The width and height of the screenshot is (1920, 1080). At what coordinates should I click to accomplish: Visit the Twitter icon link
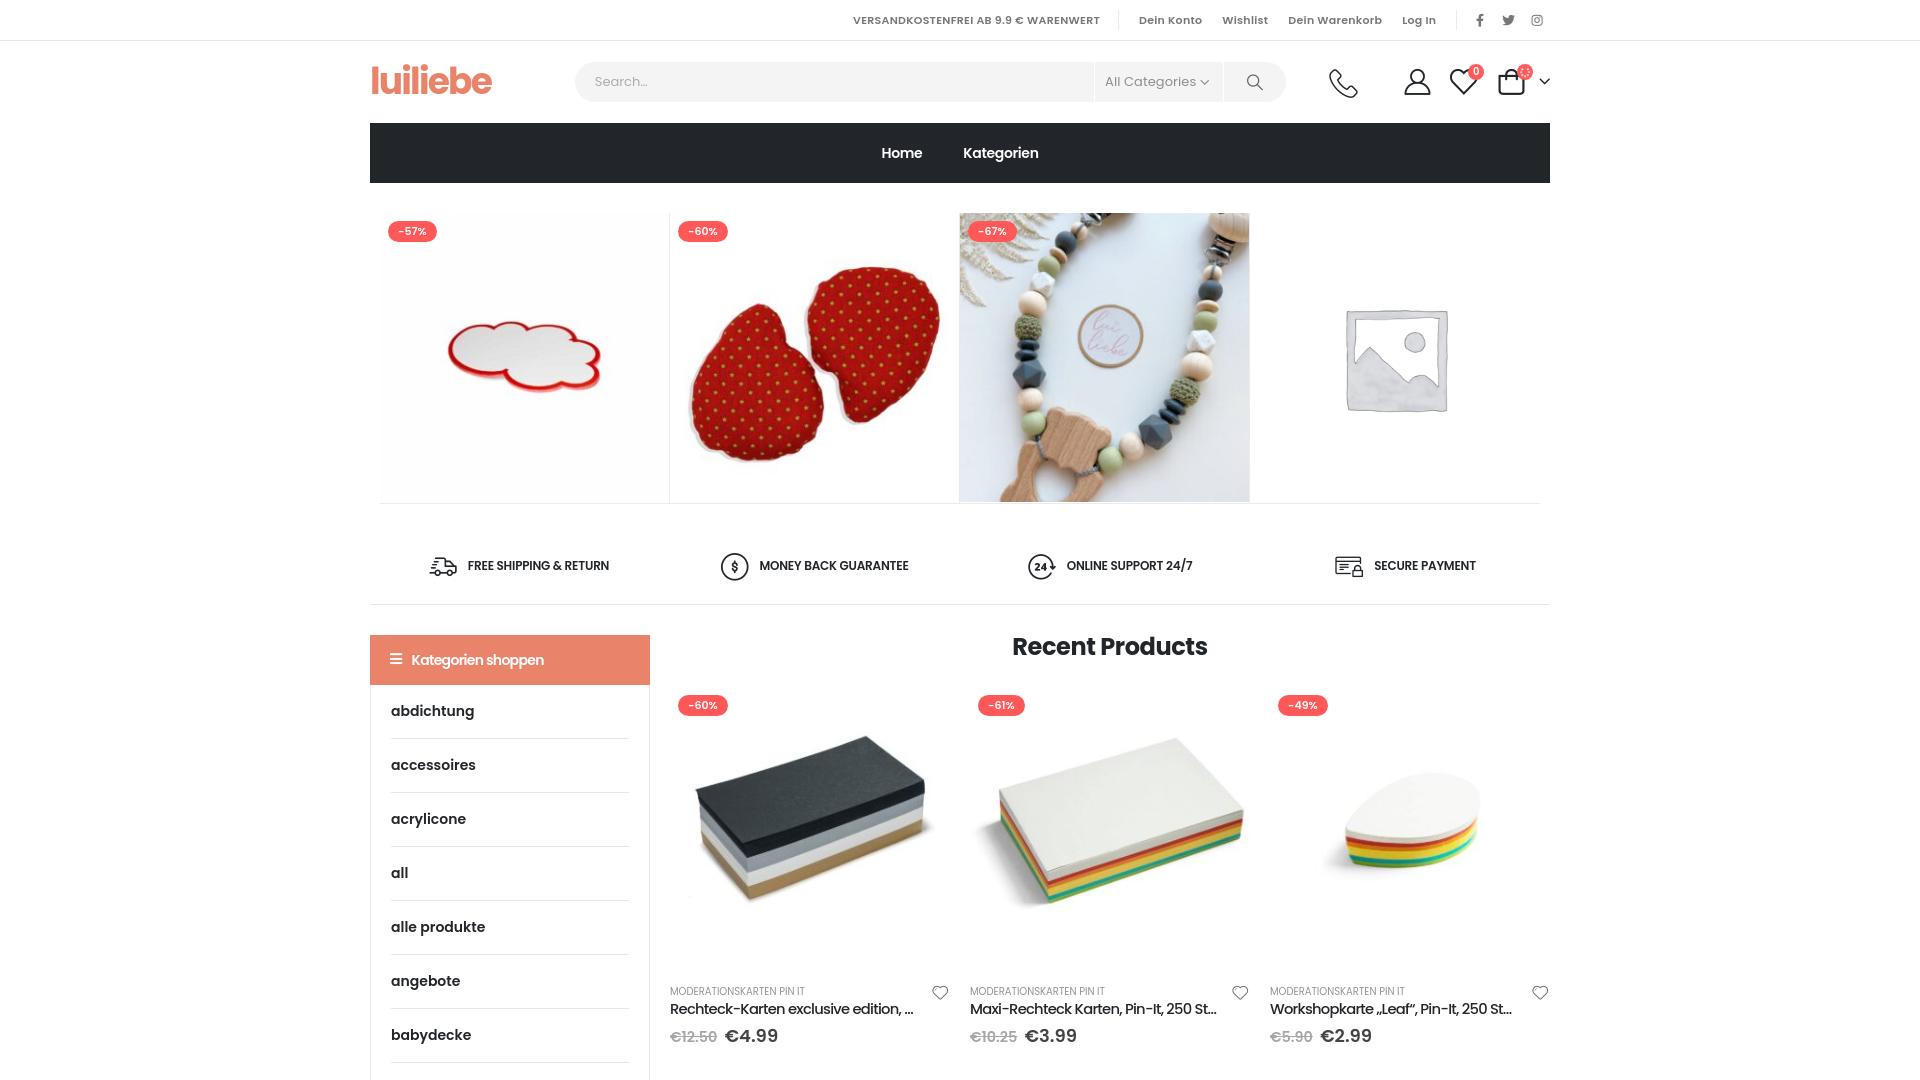[1508, 20]
